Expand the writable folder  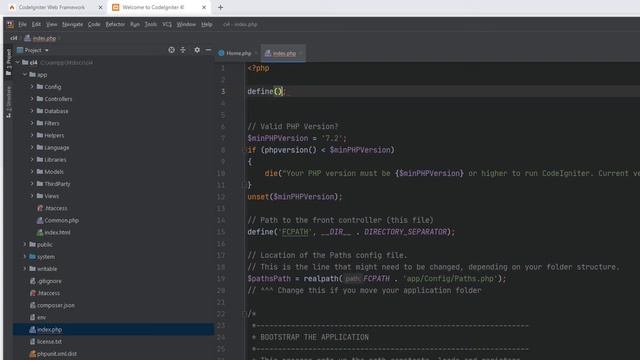point(25,269)
